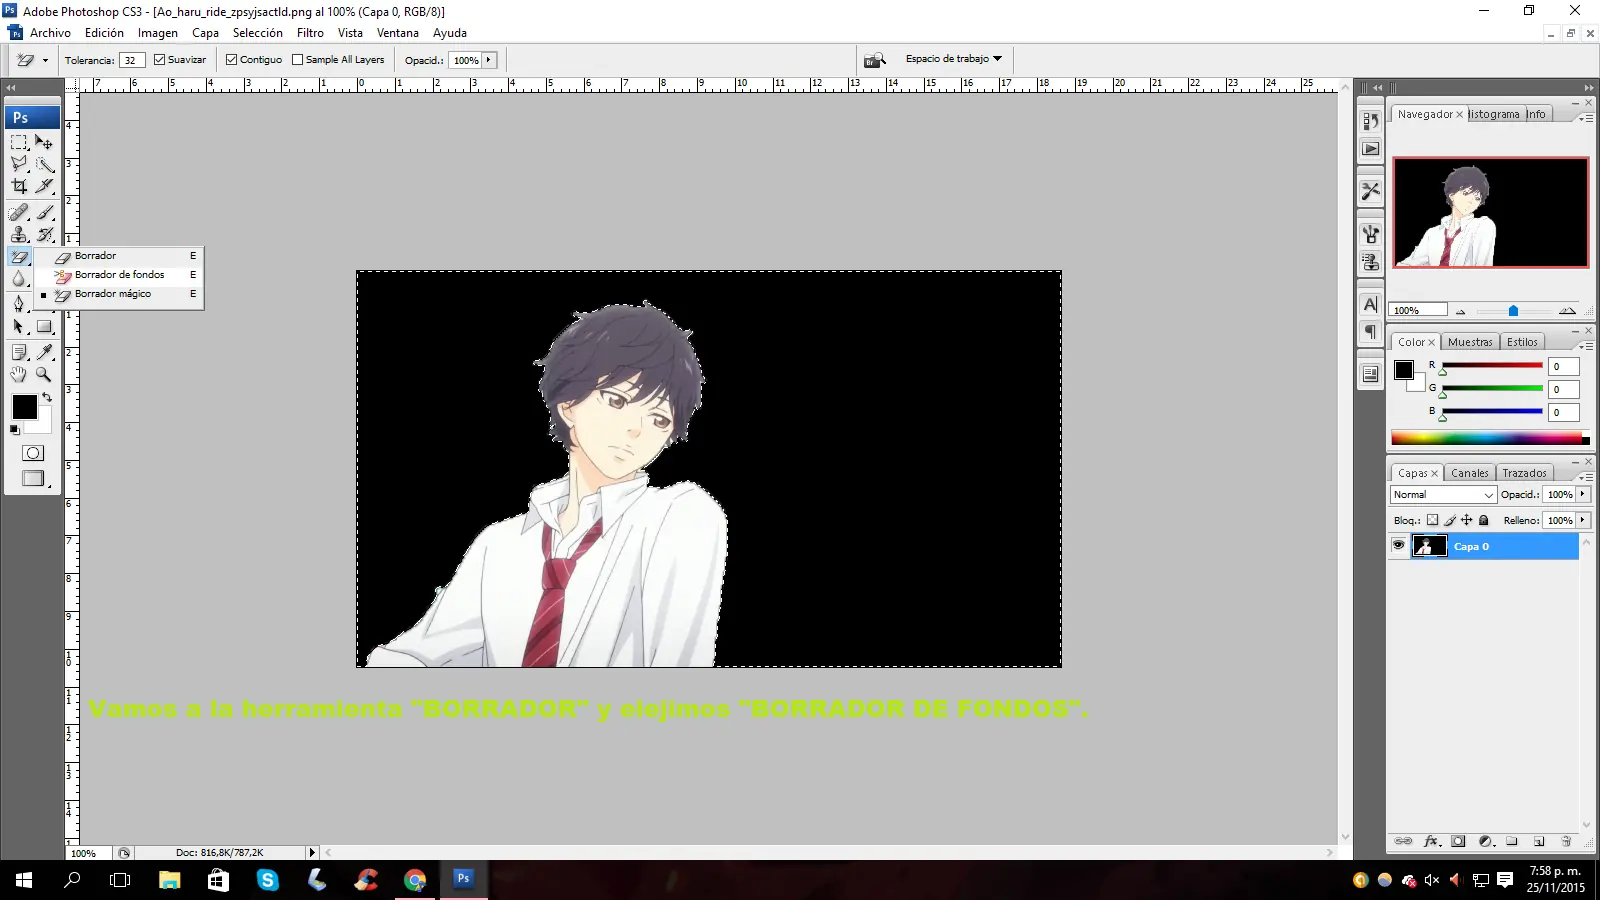The width and height of the screenshot is (1600, 900).
Task: Toggle the Suavizar checkbox
Action: (159, 60)
